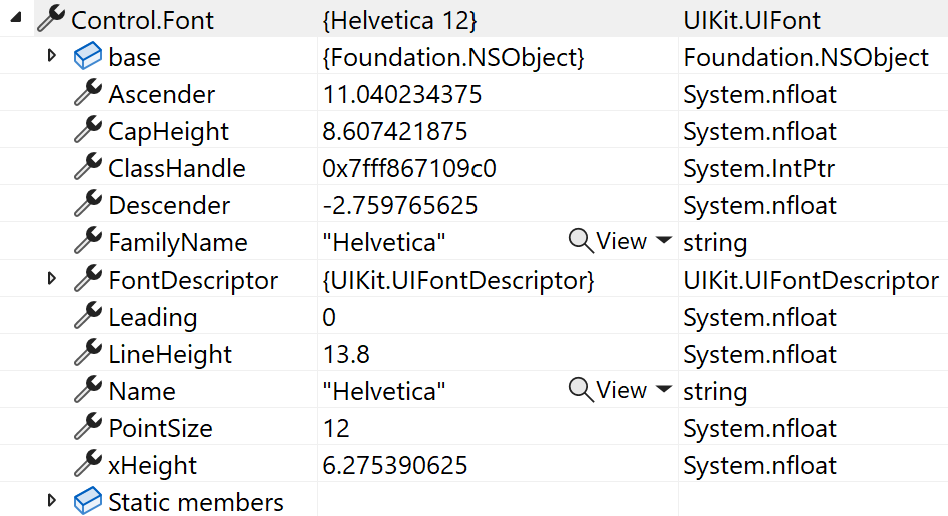Collapse the Control.Font node
Screen dimensions: 948x516
18,19
